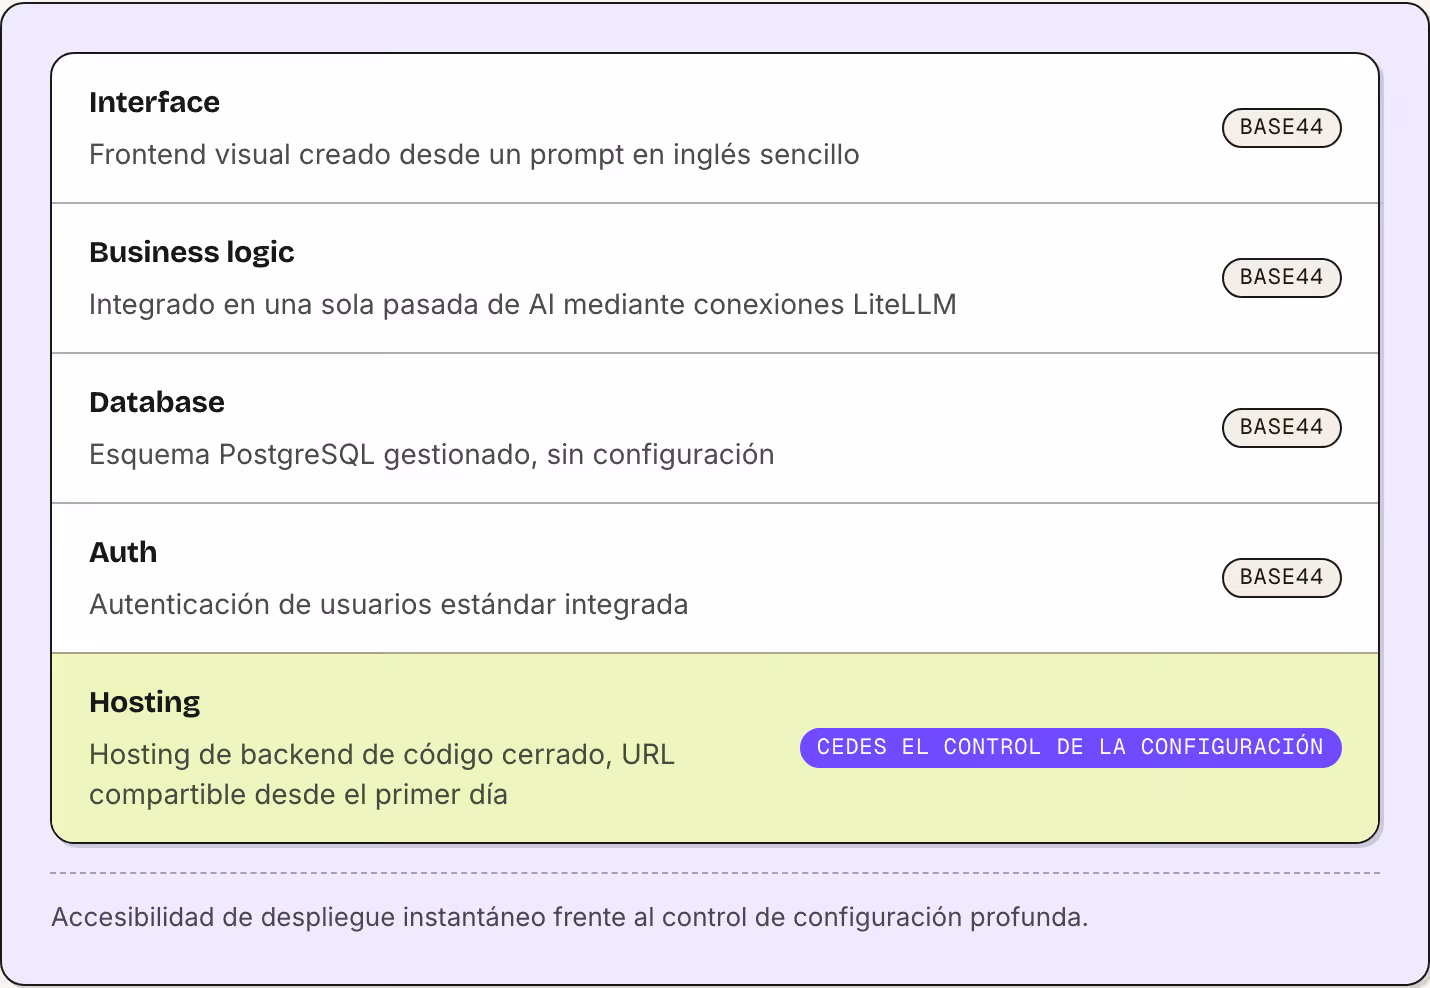Select the BASE44 badge in Business logic row
The image size is (1430, 988).
coord(1281,278)
